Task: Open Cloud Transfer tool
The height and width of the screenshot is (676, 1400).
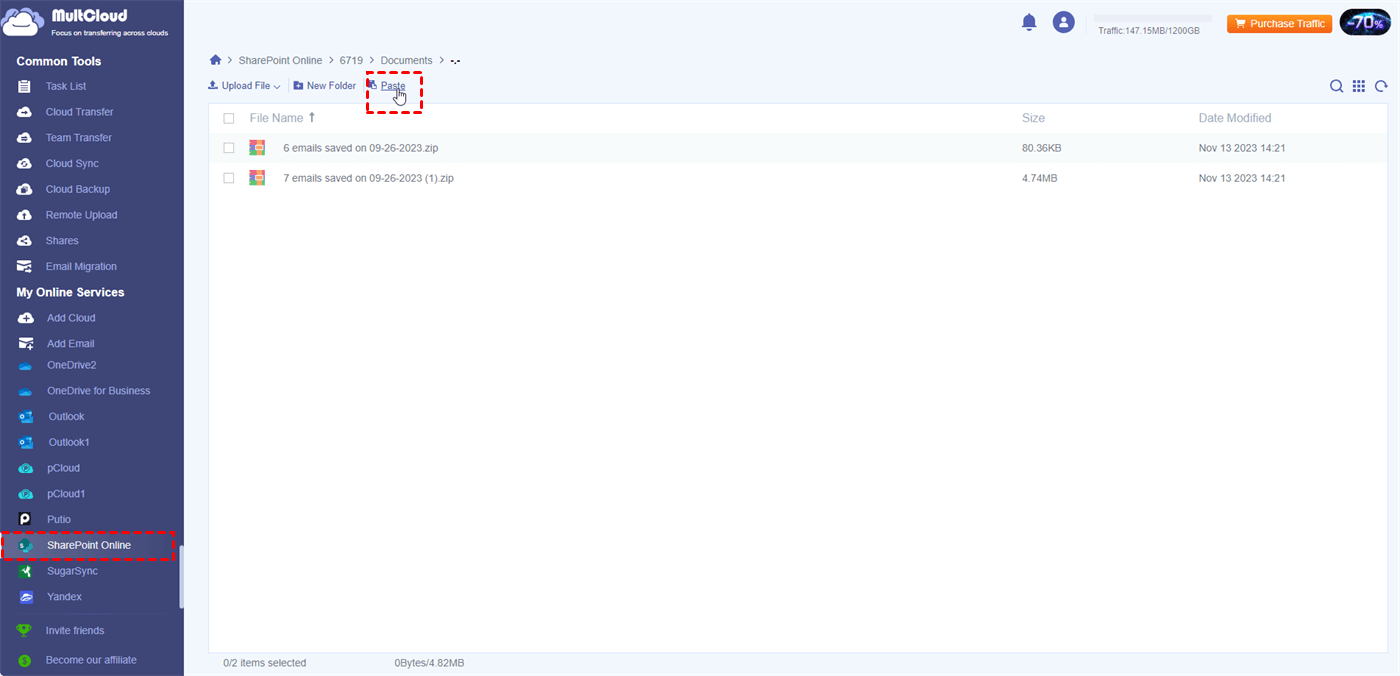Action: (x=79, y=112)
